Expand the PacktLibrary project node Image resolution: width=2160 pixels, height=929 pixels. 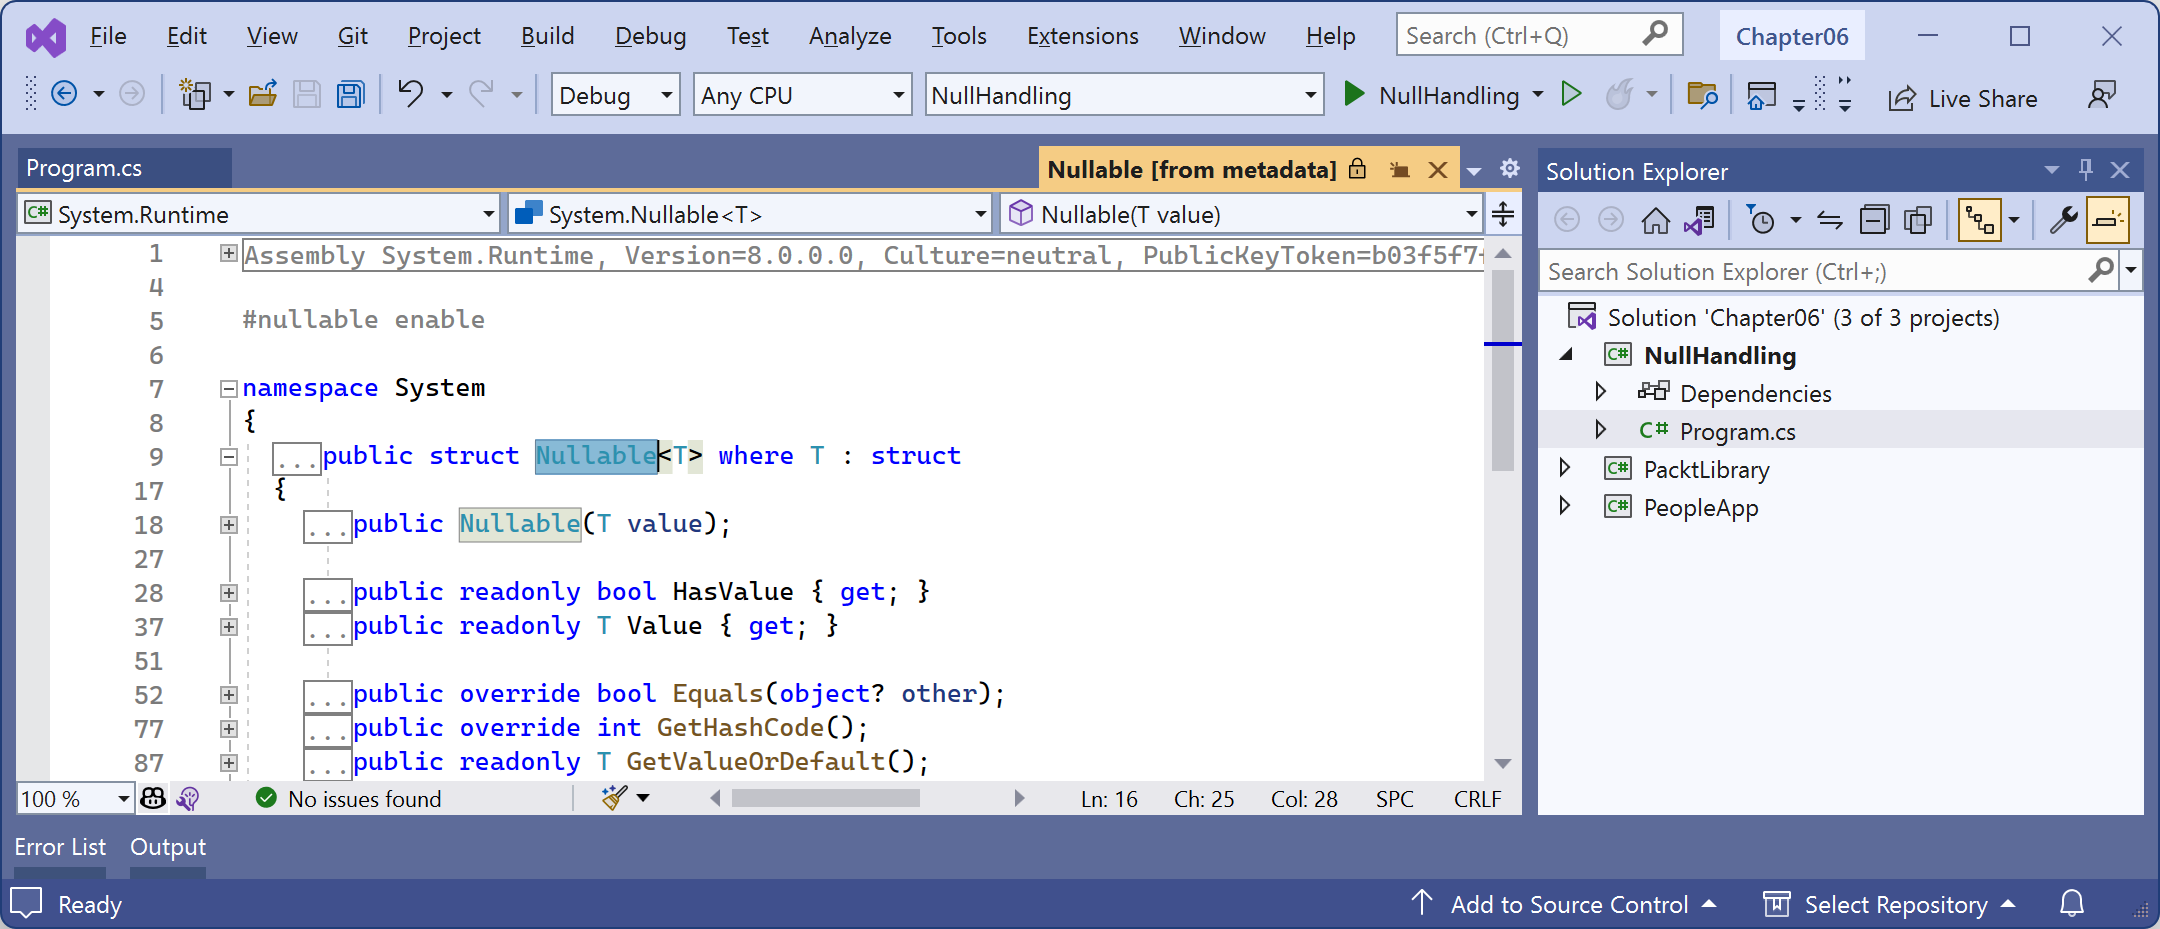(1565, 467)
